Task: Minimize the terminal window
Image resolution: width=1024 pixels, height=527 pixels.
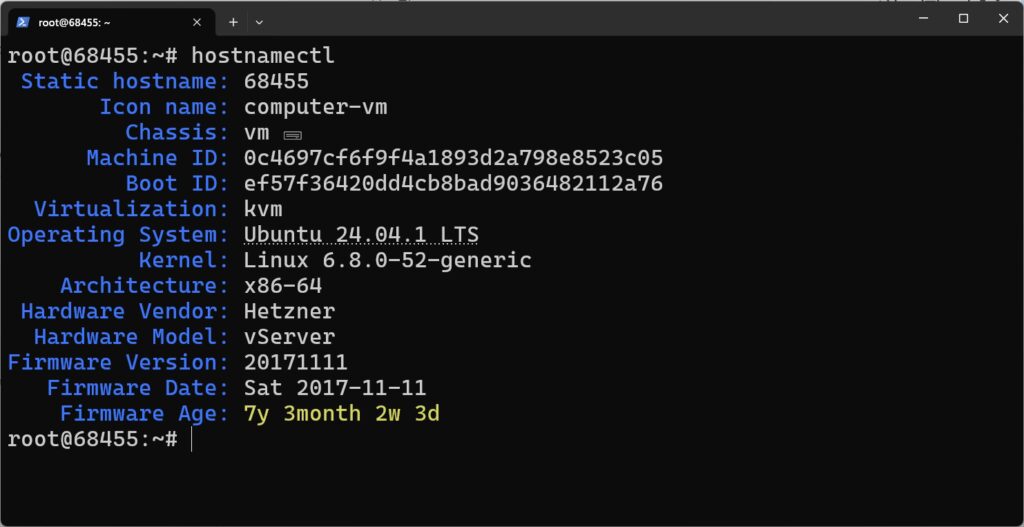Action: tap(923, 18)
